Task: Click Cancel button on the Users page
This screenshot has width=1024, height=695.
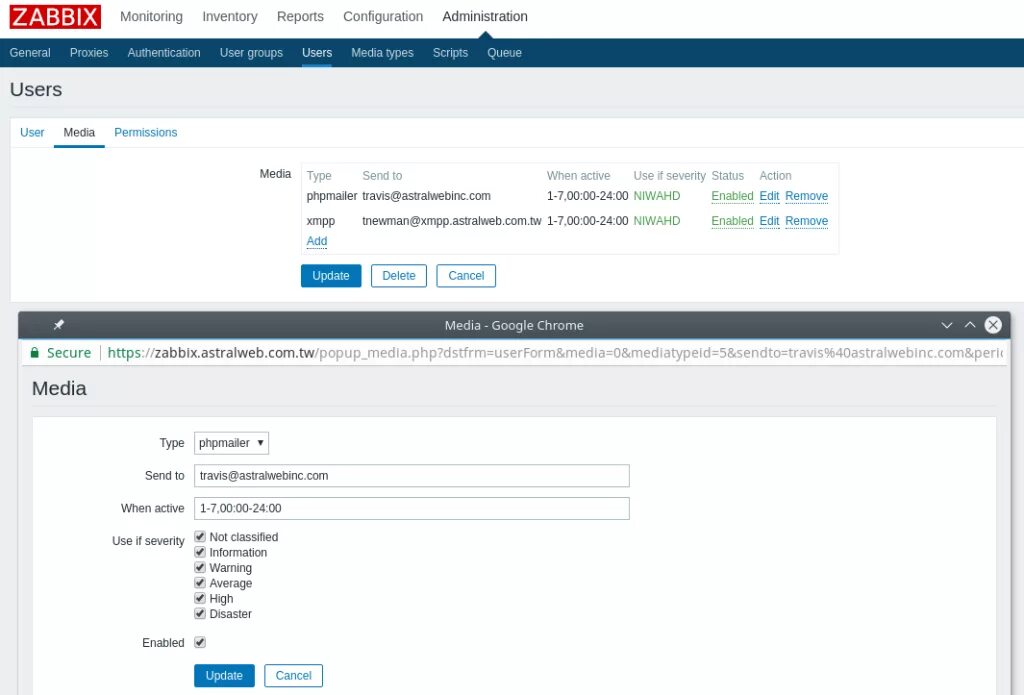Action: 466,276
